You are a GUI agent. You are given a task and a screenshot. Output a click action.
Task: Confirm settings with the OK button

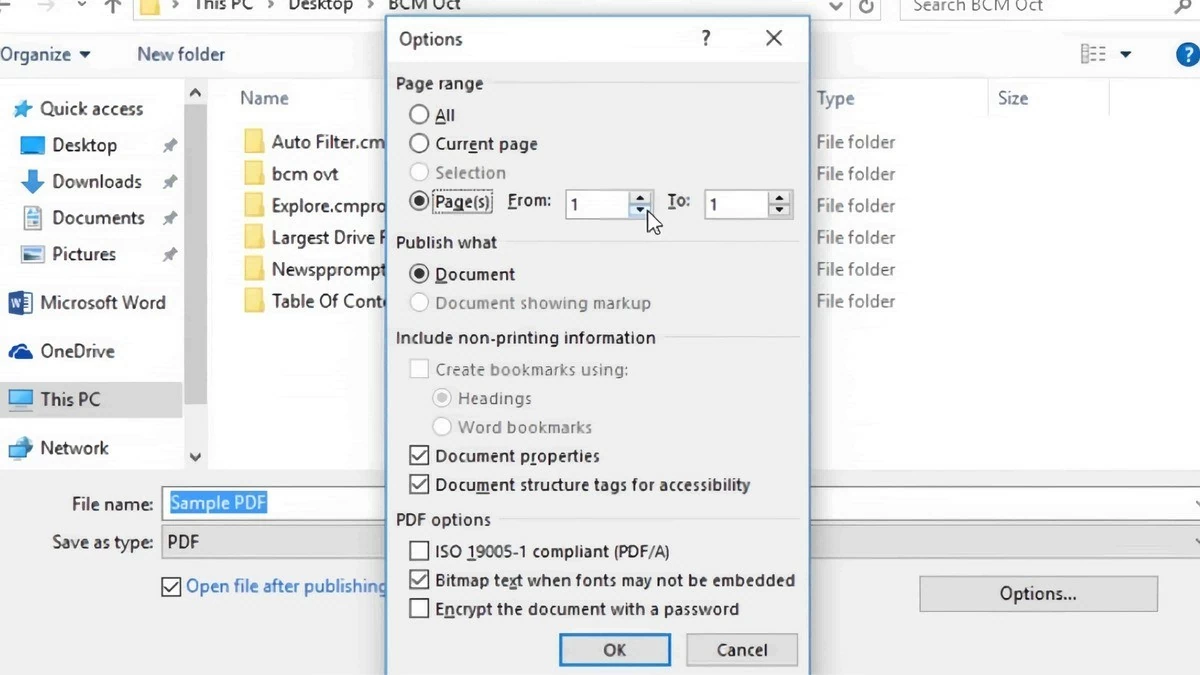tap(614, 649)
